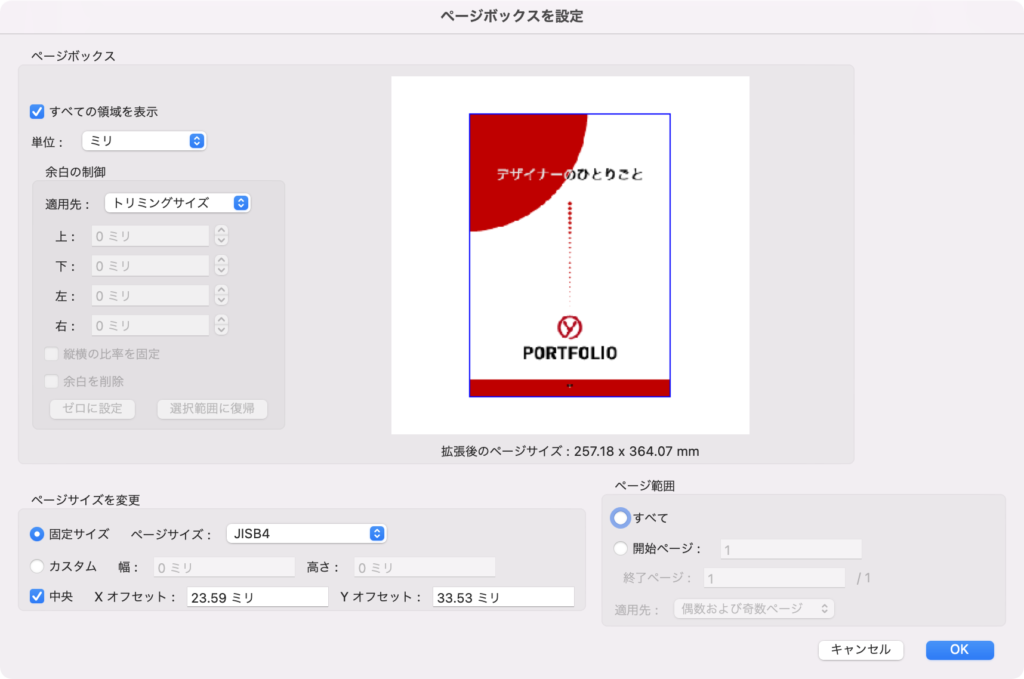The width and height of the screenshot is (1024, 679).
Task: Click the Y オフセット input field
Action: click(503, 597)
